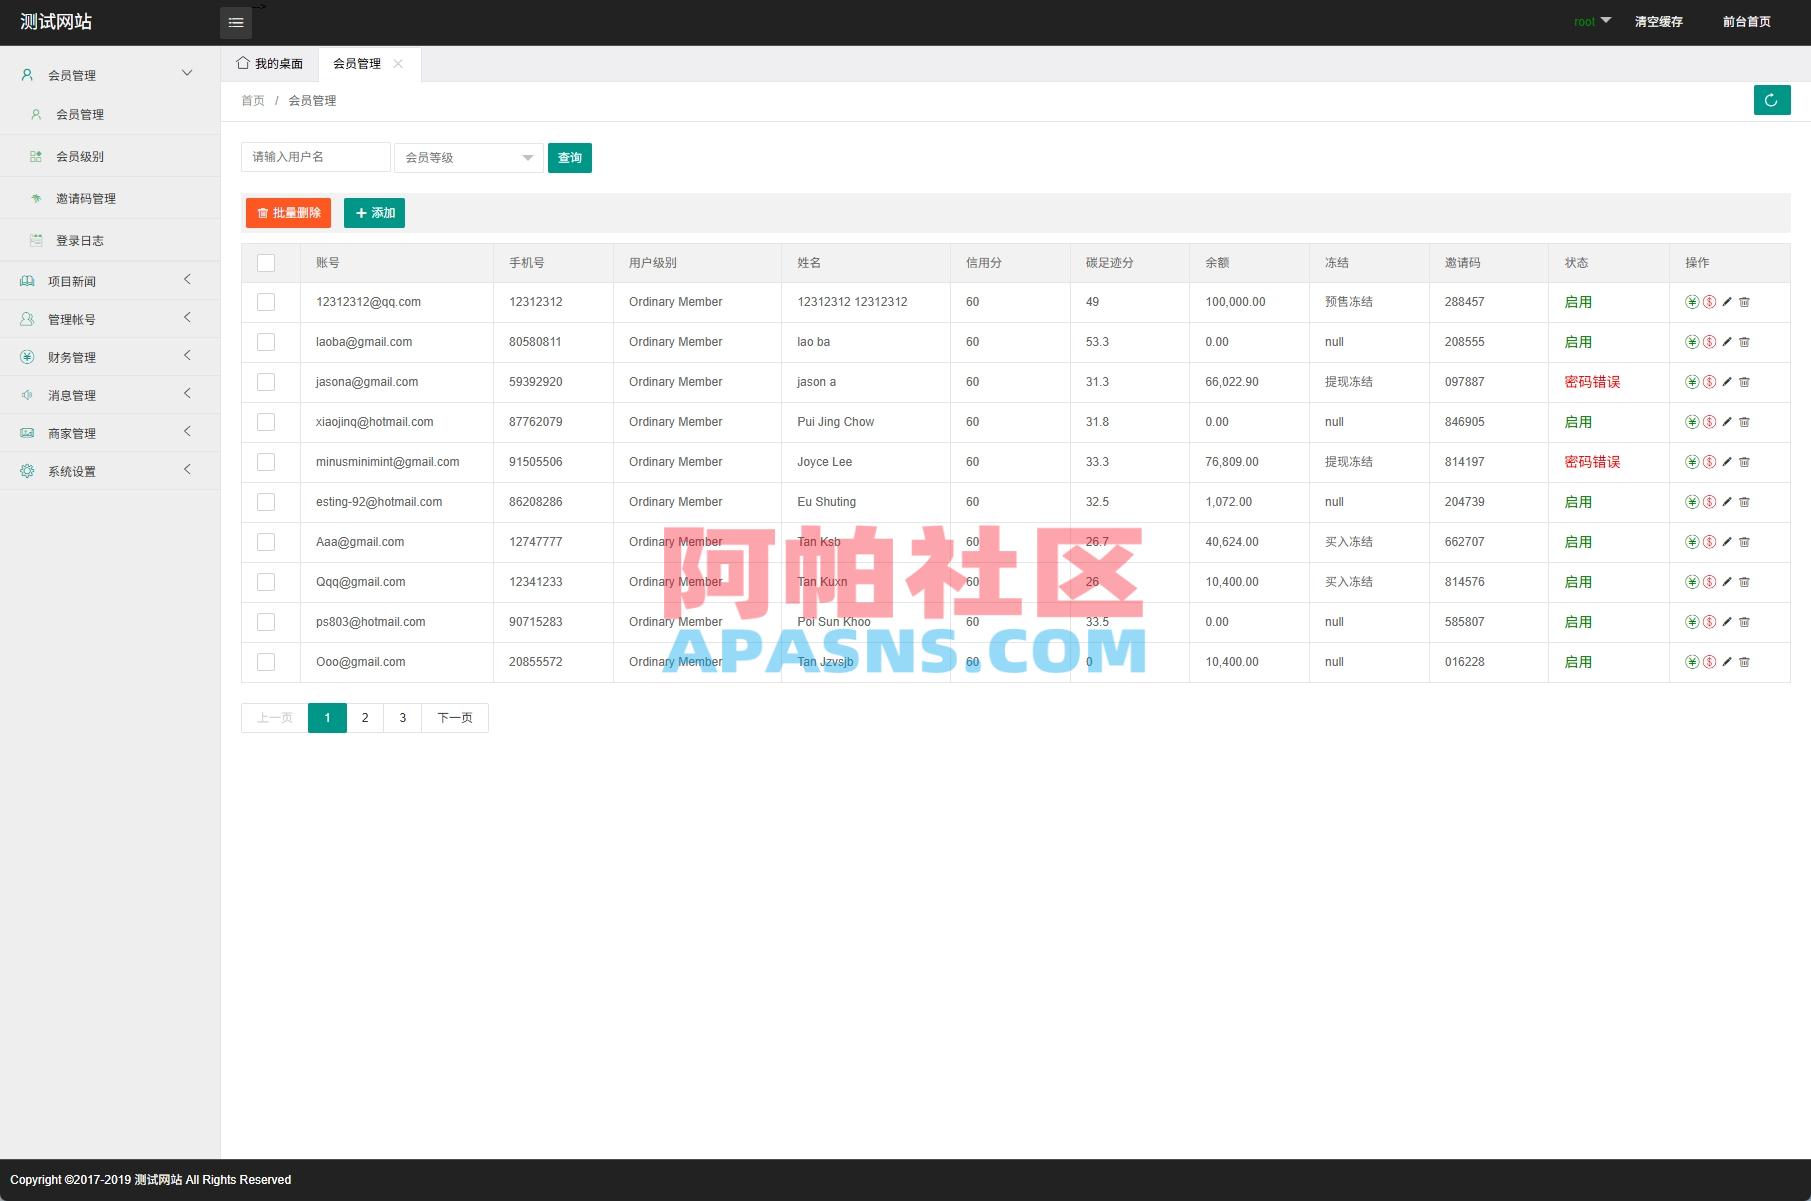
Task: Check the row for ps803@hotmail.com
Action: point(266,621)
